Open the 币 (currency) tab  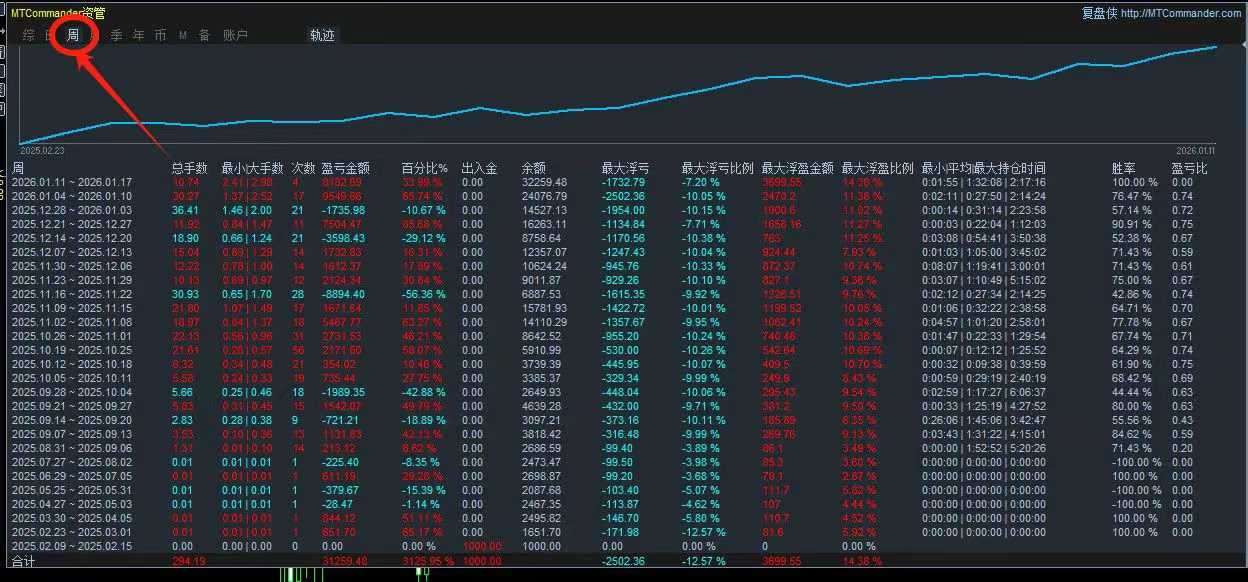pos(161,35)
